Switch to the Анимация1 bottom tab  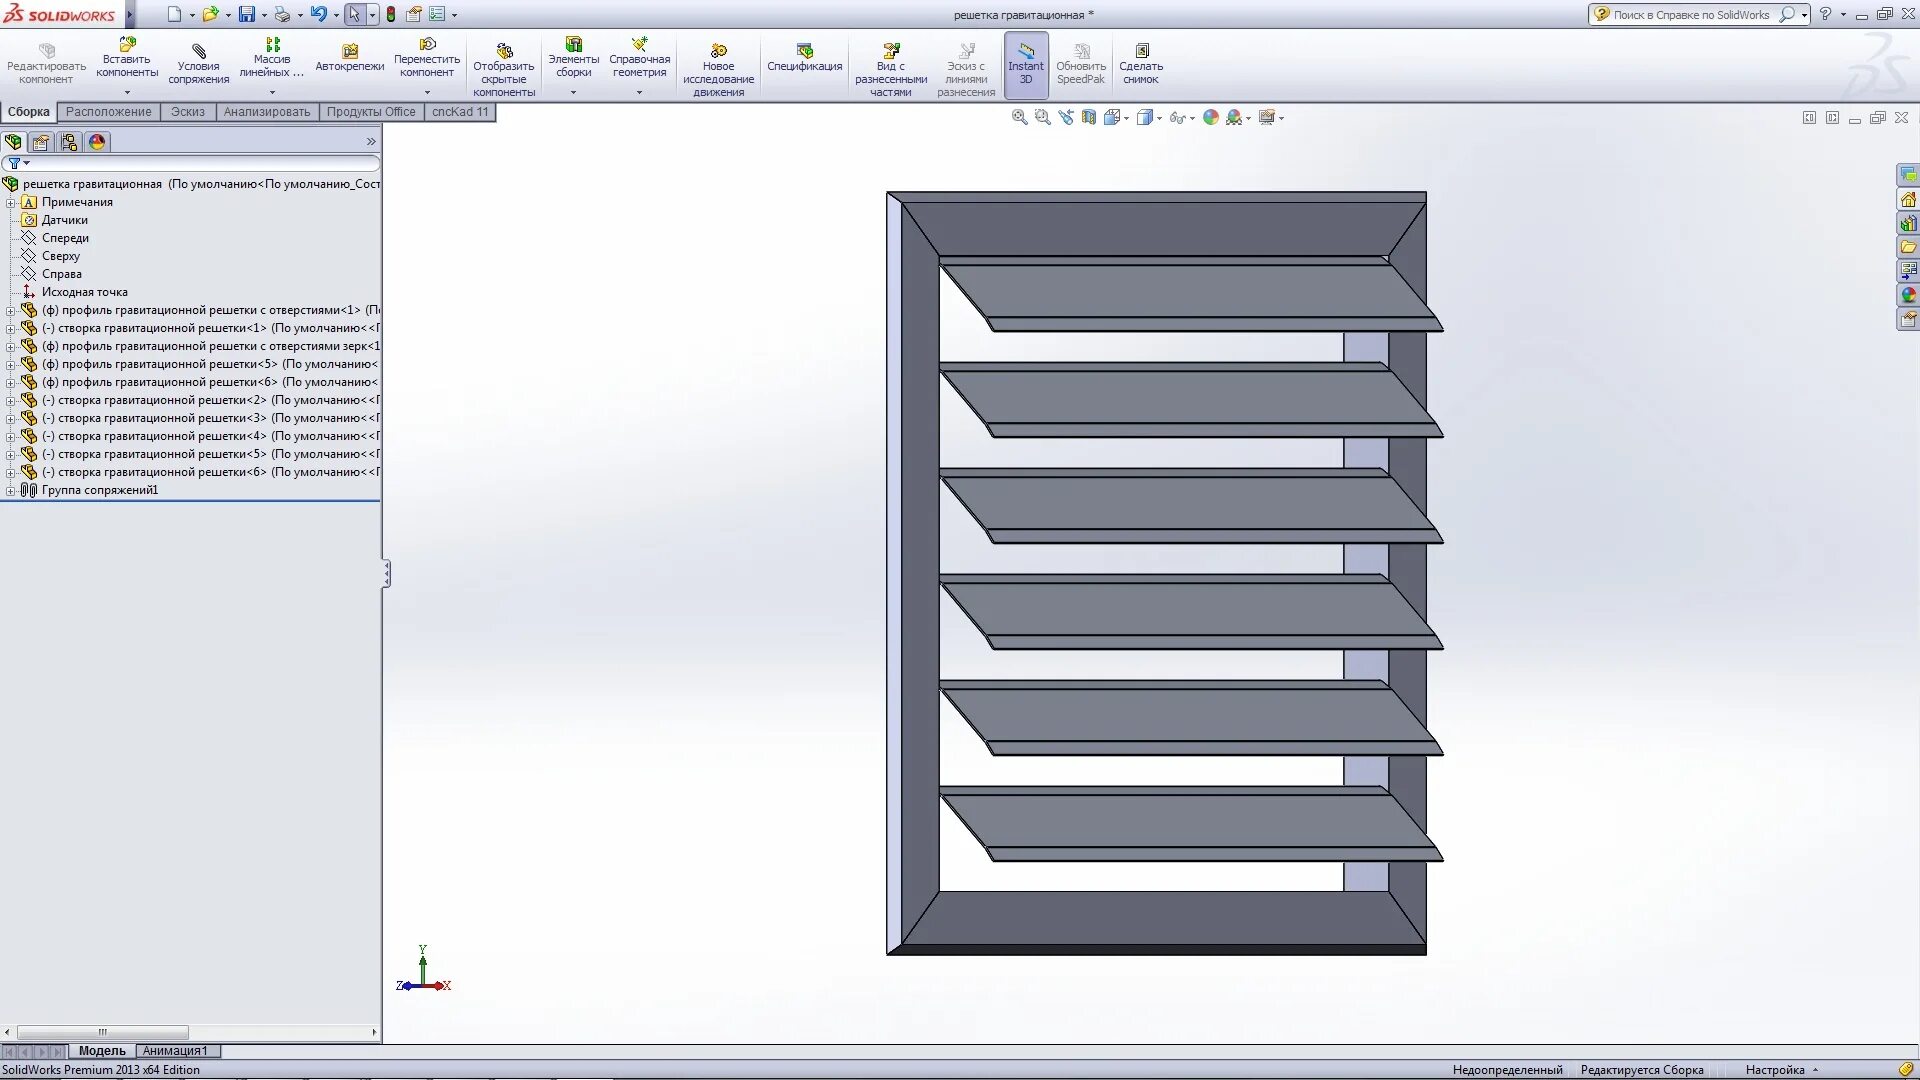(x=175, y=1051)
